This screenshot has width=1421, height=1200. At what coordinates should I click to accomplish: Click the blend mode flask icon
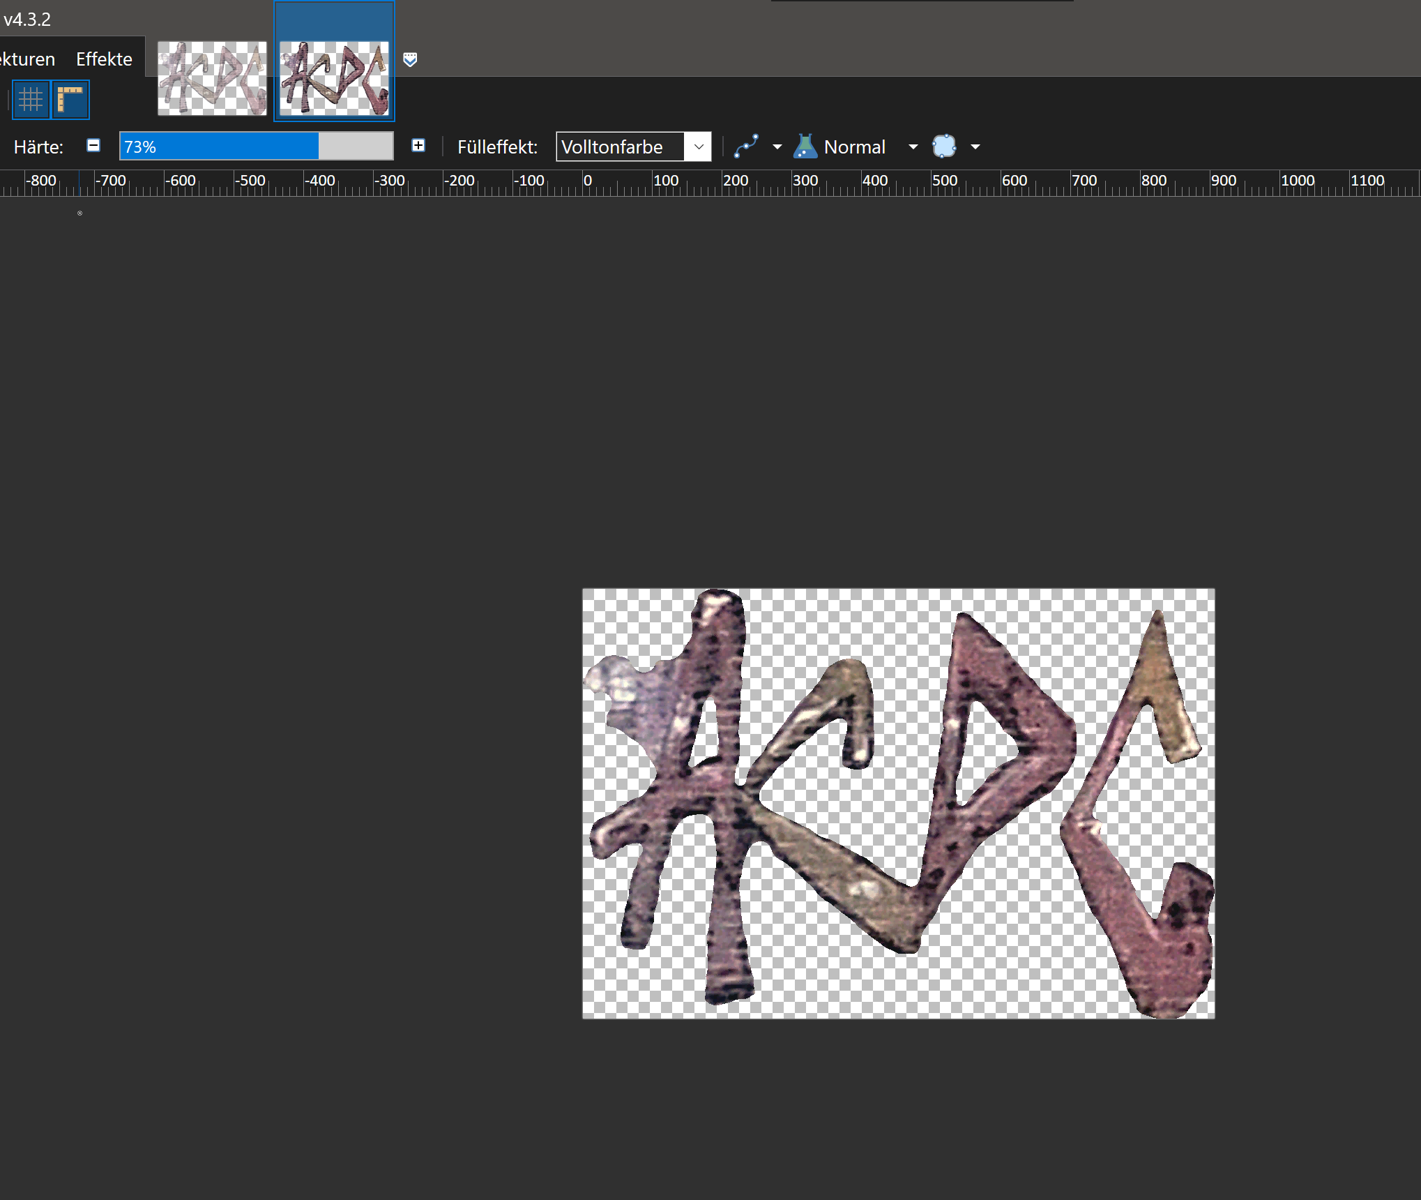pyautogui.click(x=805, y=147)
